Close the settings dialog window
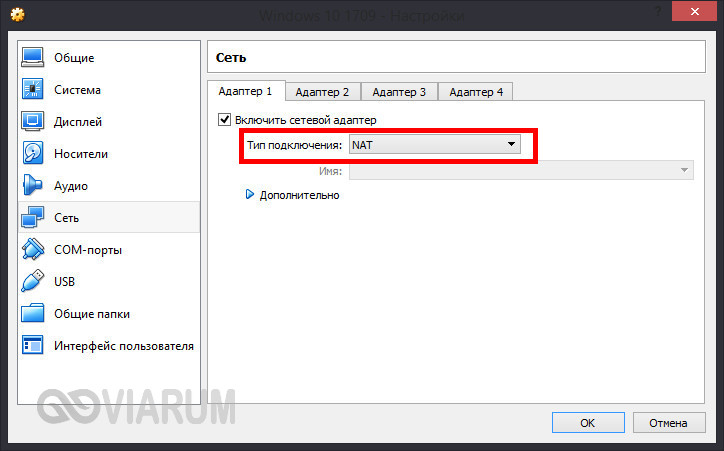The width and height of the screenshot is (724, 451). [694, 12]
